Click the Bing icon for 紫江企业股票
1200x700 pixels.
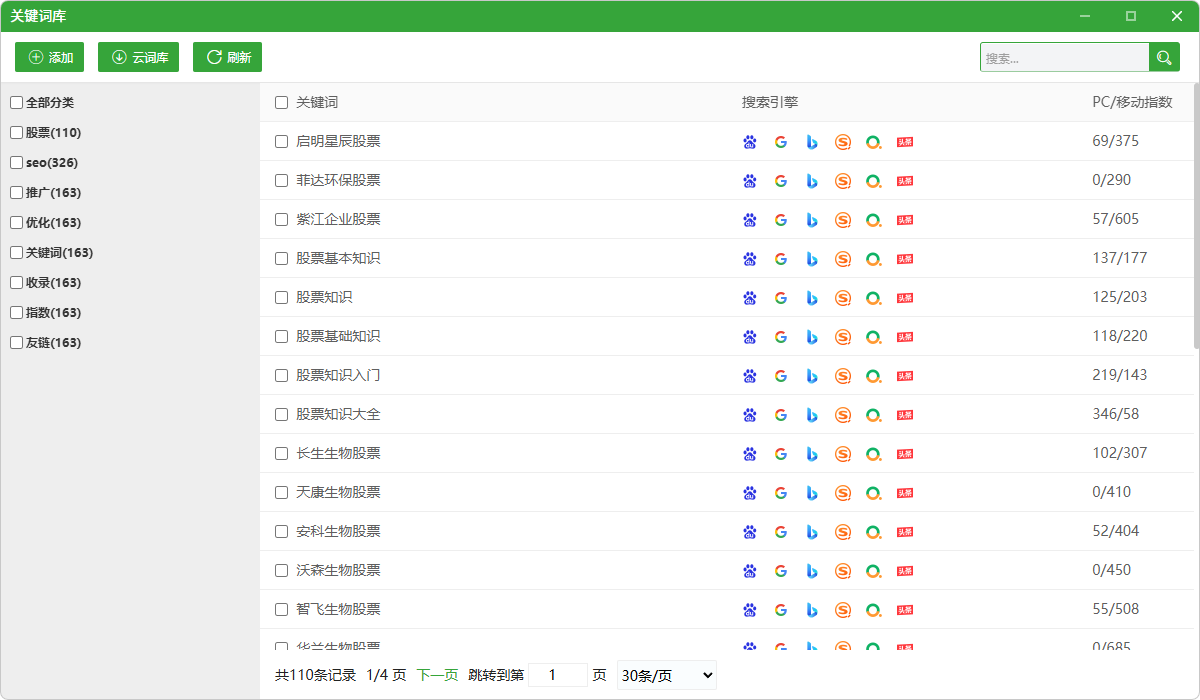coord(812,220)
